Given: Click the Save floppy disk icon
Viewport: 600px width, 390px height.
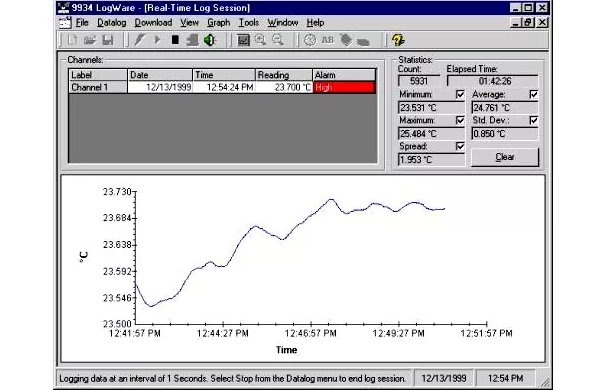Looking at the screenshot, I should 108,40.
